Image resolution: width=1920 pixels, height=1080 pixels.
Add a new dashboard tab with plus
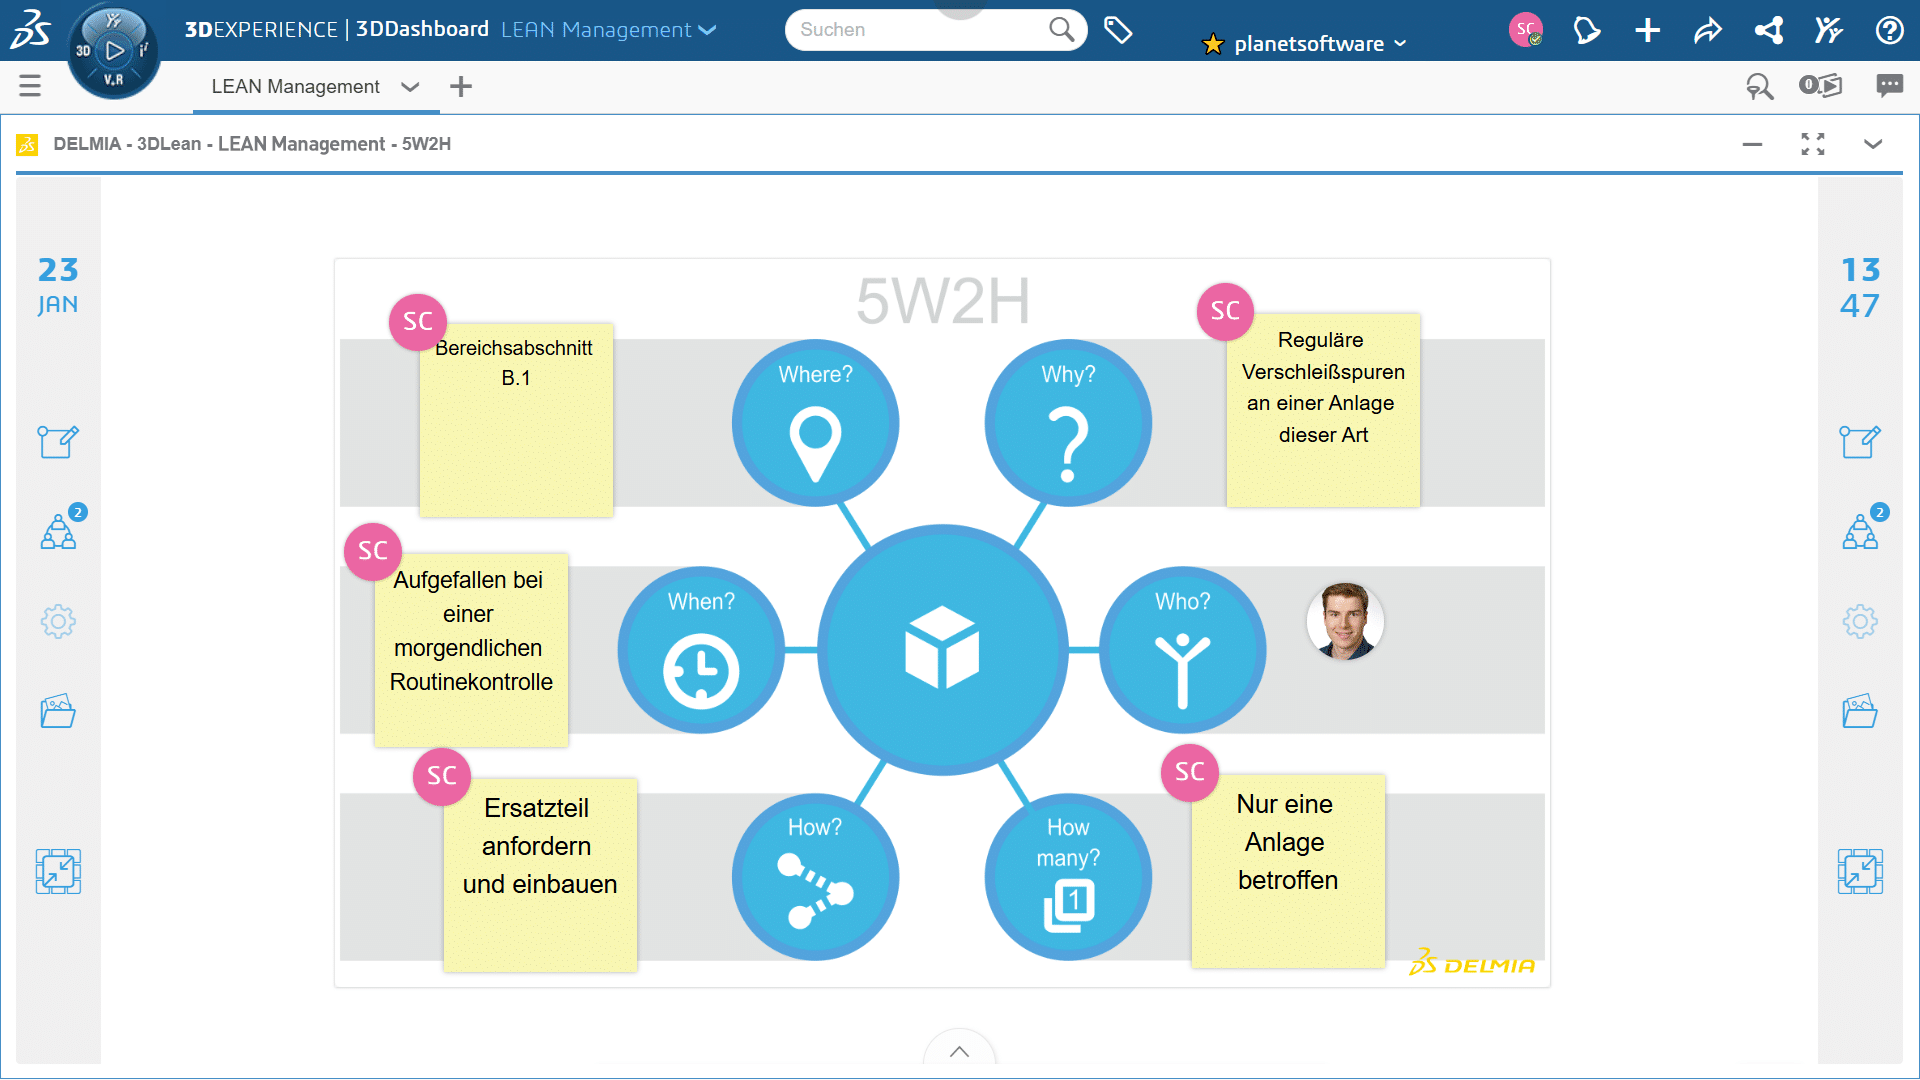461,87
